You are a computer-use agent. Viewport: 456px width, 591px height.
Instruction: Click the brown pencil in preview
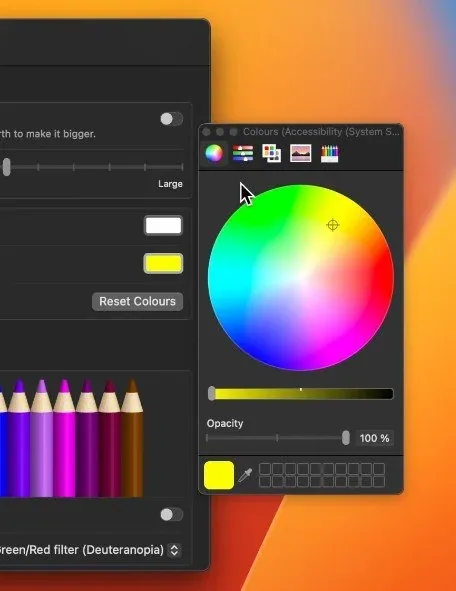[x=132, y=439]
